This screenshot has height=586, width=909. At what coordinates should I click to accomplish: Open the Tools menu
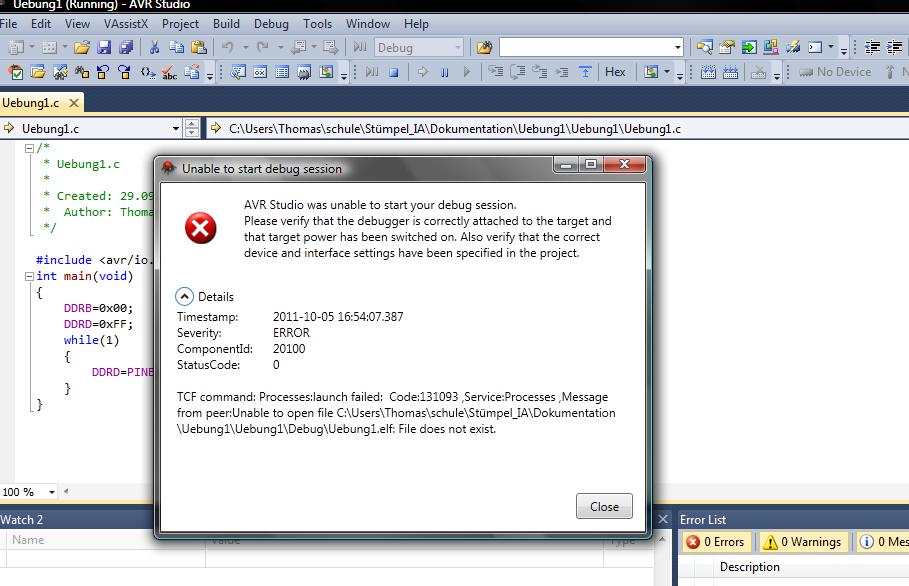point(317,24)
